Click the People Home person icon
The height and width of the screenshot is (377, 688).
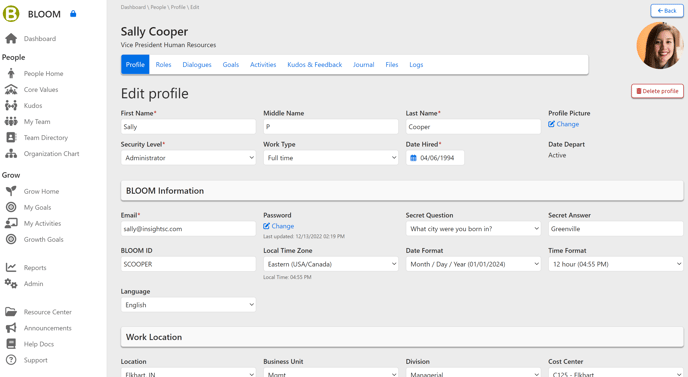coord(11,73)
